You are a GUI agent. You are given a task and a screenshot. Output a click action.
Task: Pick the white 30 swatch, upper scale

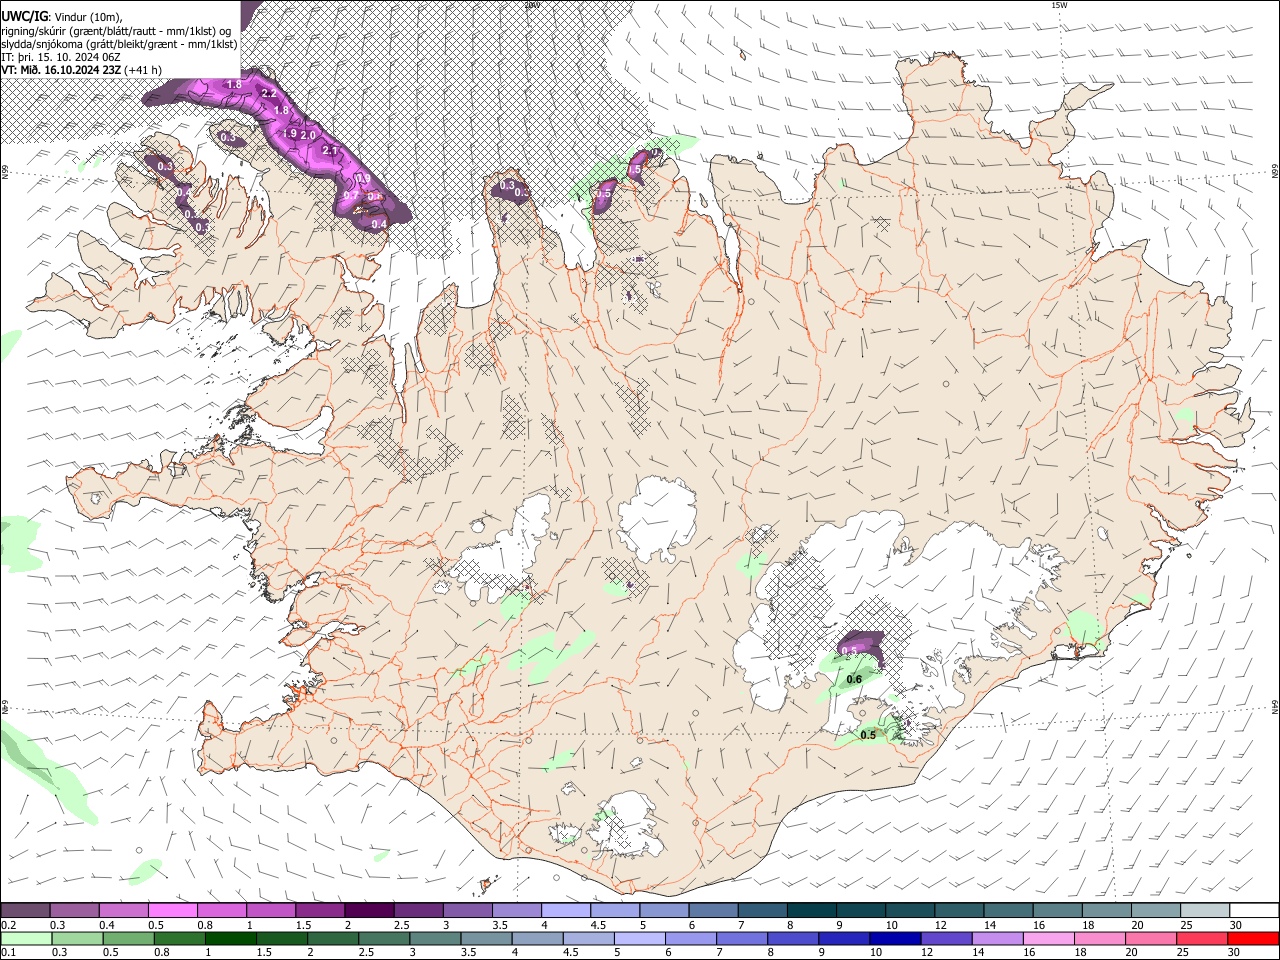click(1255, 910)
